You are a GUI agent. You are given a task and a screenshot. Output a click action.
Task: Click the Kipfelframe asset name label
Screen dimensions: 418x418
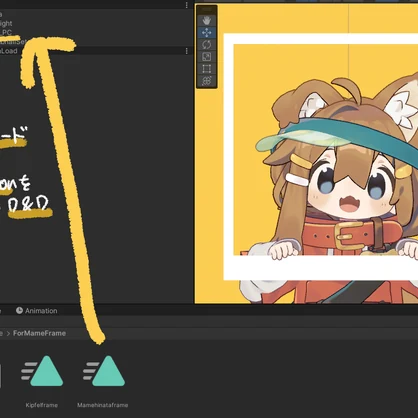(42, 405)
